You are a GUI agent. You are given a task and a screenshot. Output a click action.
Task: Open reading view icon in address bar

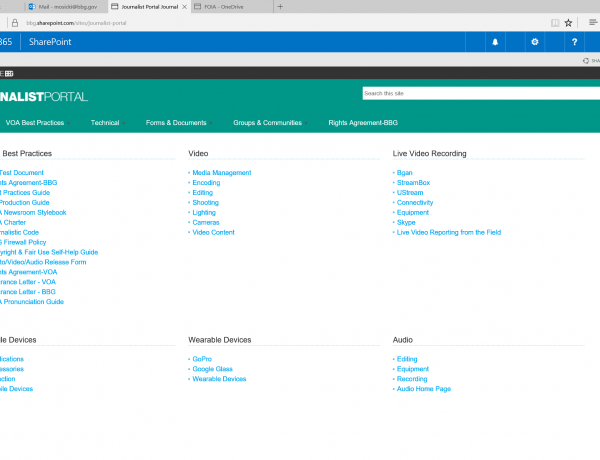pyautogui.click(x=555, y=23)
